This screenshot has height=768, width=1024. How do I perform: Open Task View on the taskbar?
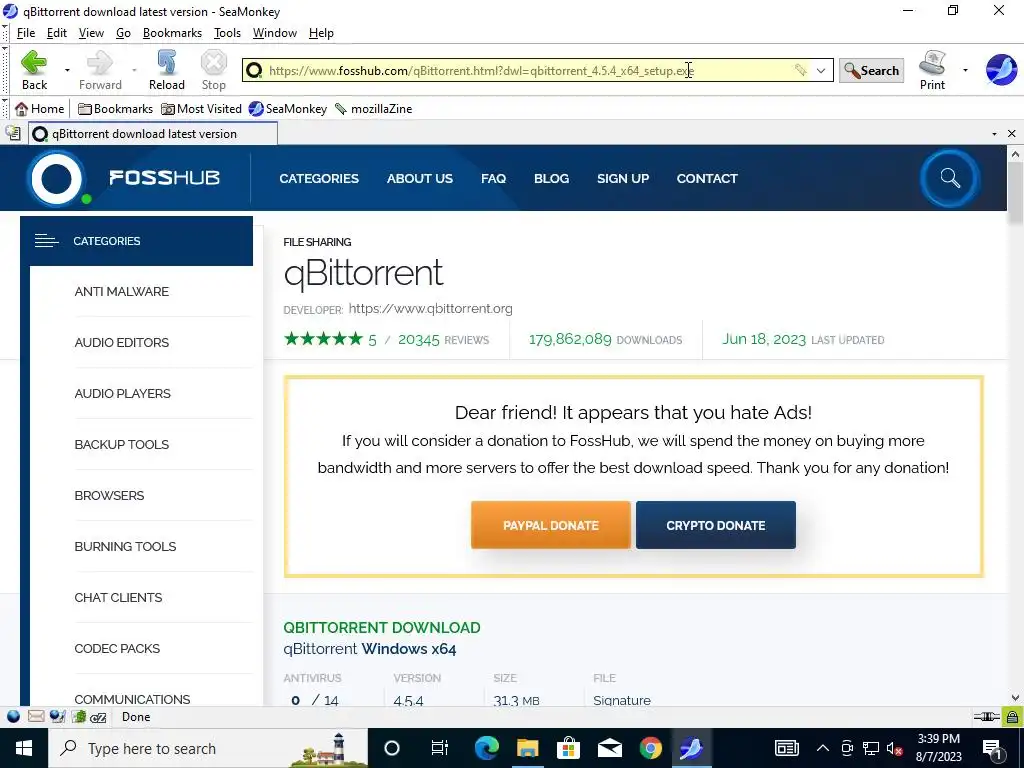click(440, 748)
